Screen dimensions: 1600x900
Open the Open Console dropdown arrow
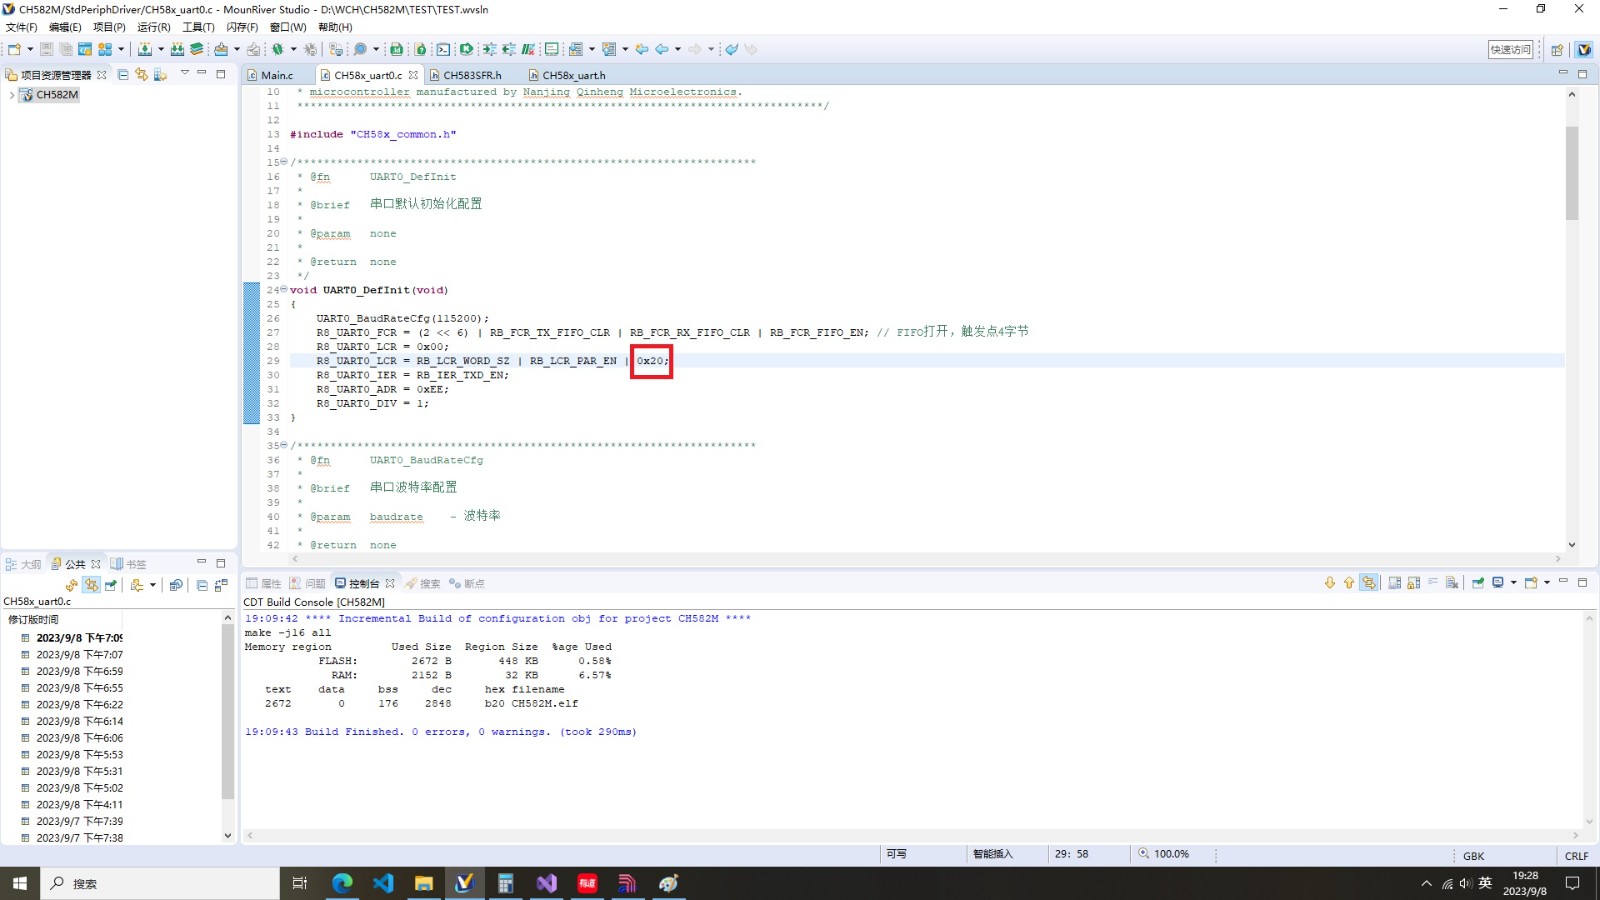click(1547, 582)
